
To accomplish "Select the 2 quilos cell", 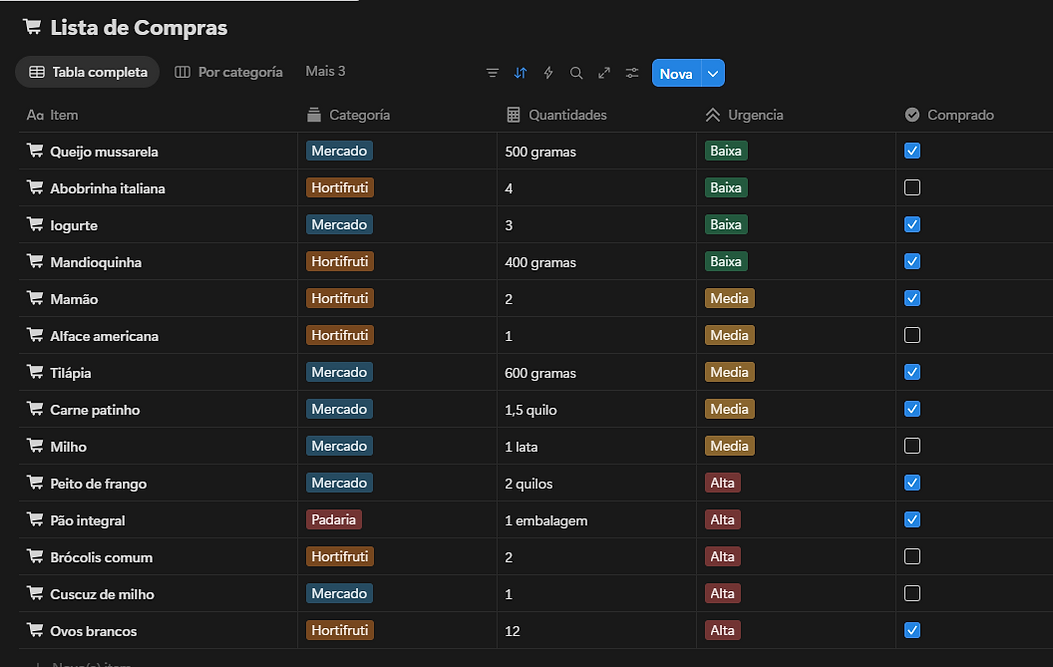I will 596,484.
